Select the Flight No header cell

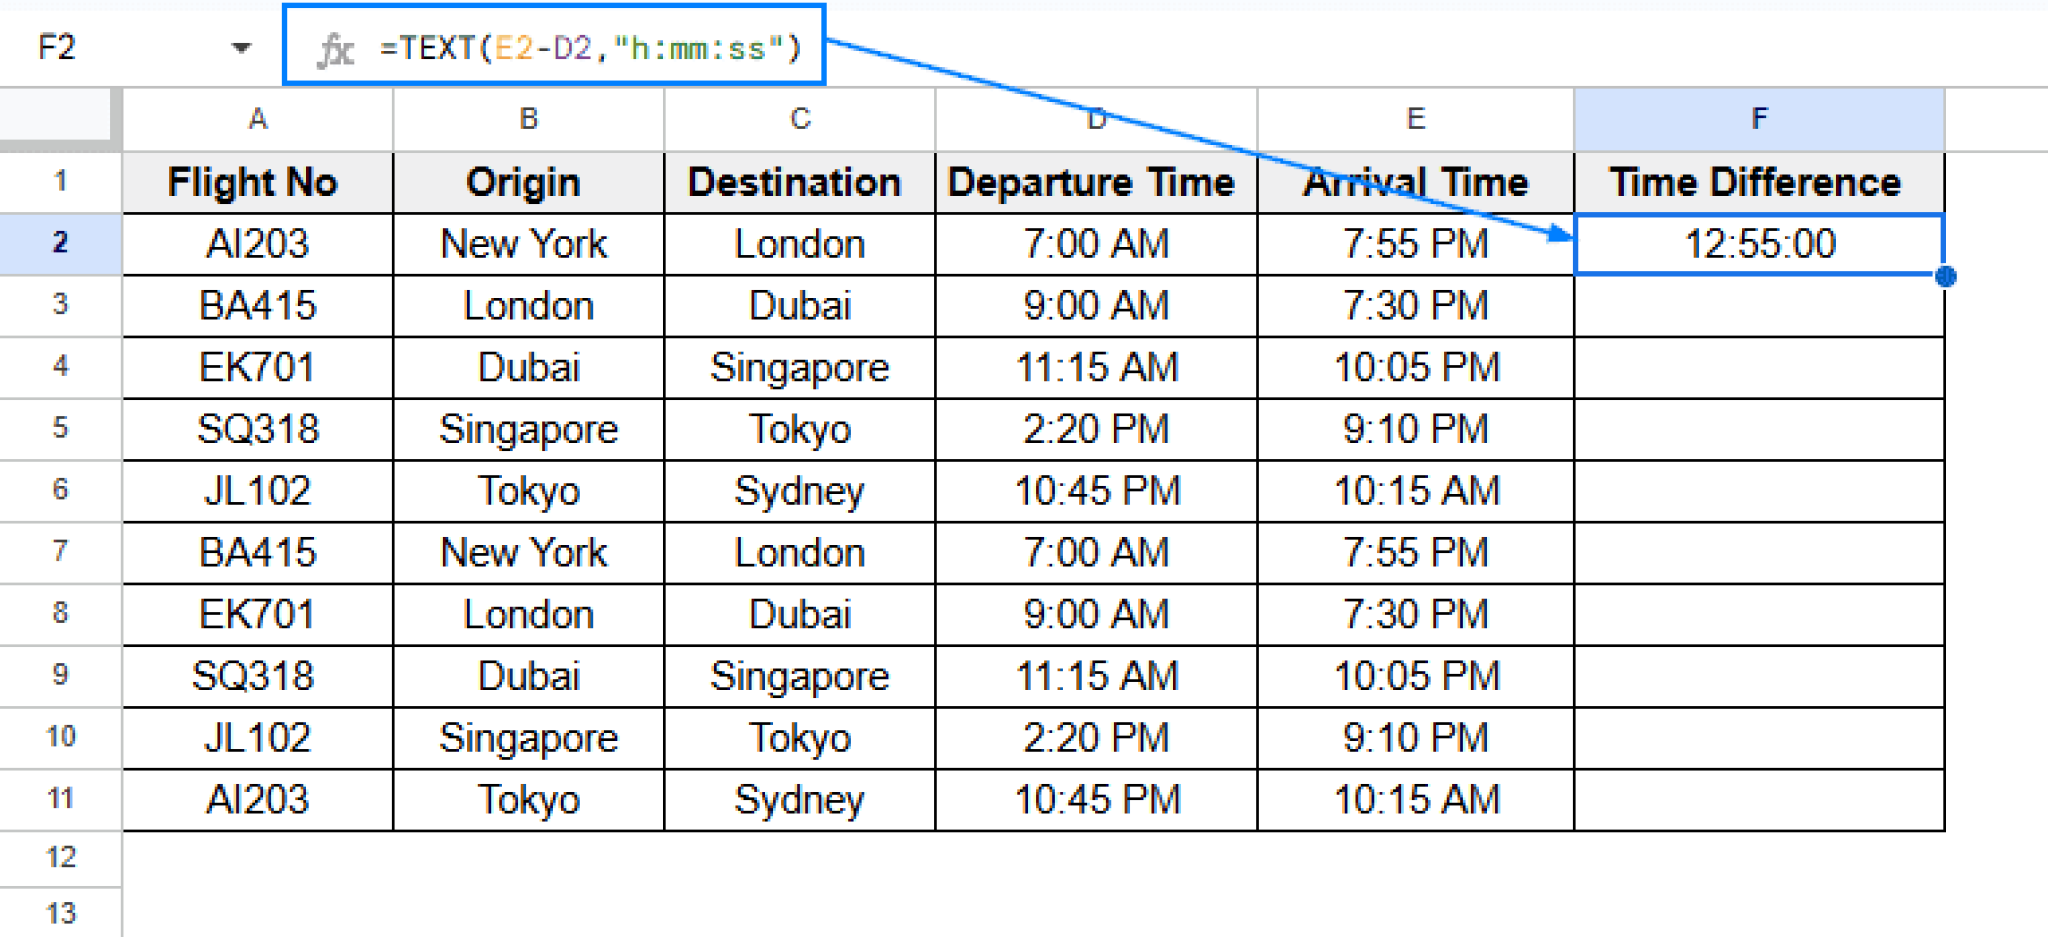point(255,182)
